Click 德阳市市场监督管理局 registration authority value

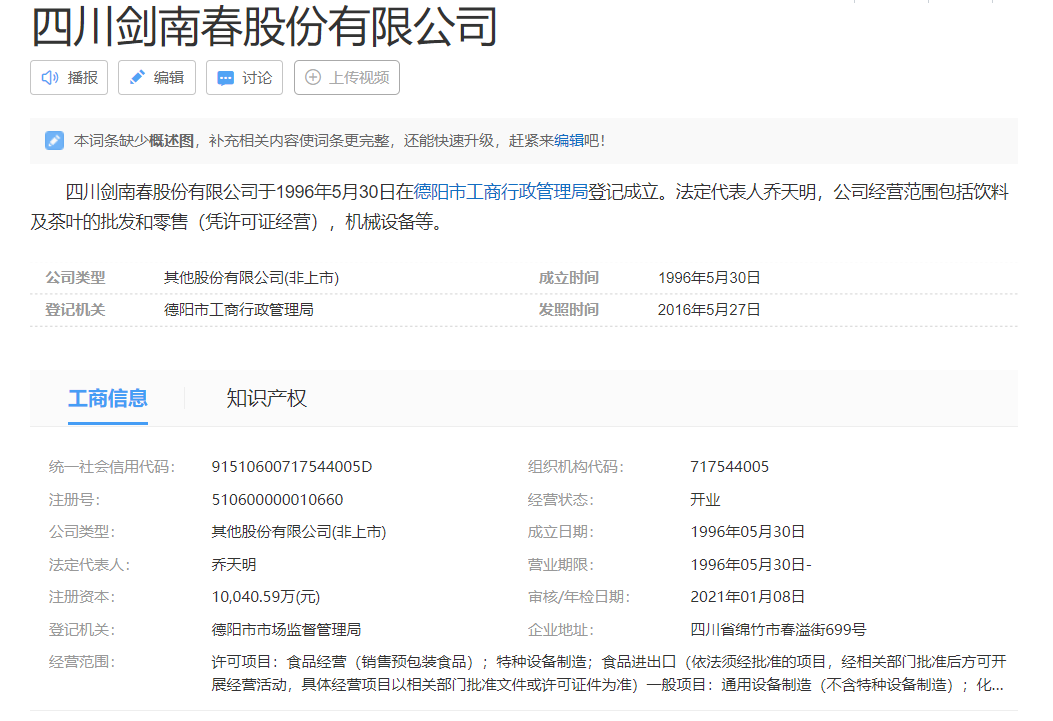286,630
